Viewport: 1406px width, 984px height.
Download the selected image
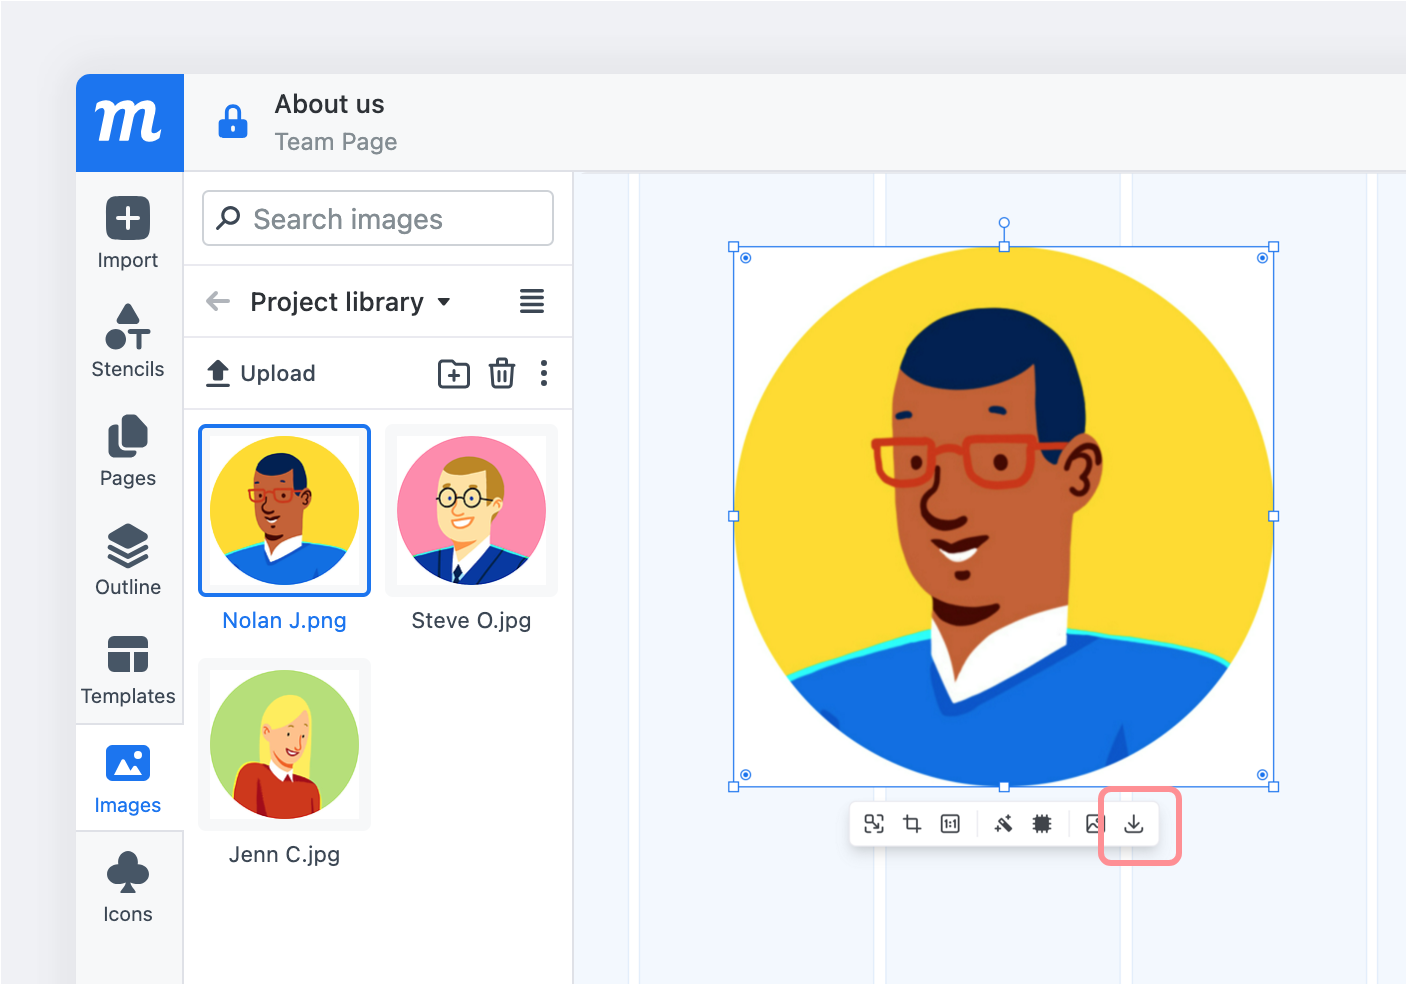(x=1134, y=824)
